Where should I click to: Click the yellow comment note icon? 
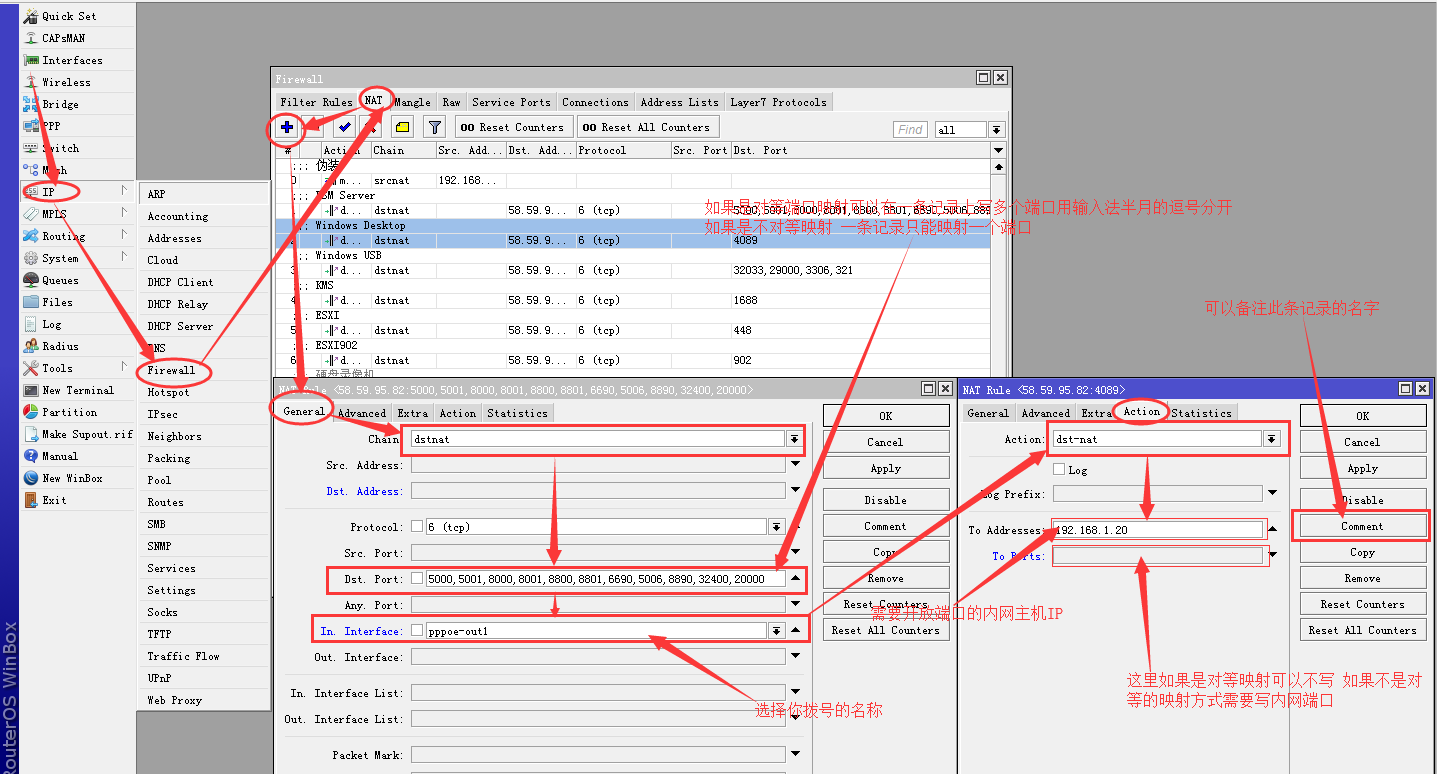402,127
